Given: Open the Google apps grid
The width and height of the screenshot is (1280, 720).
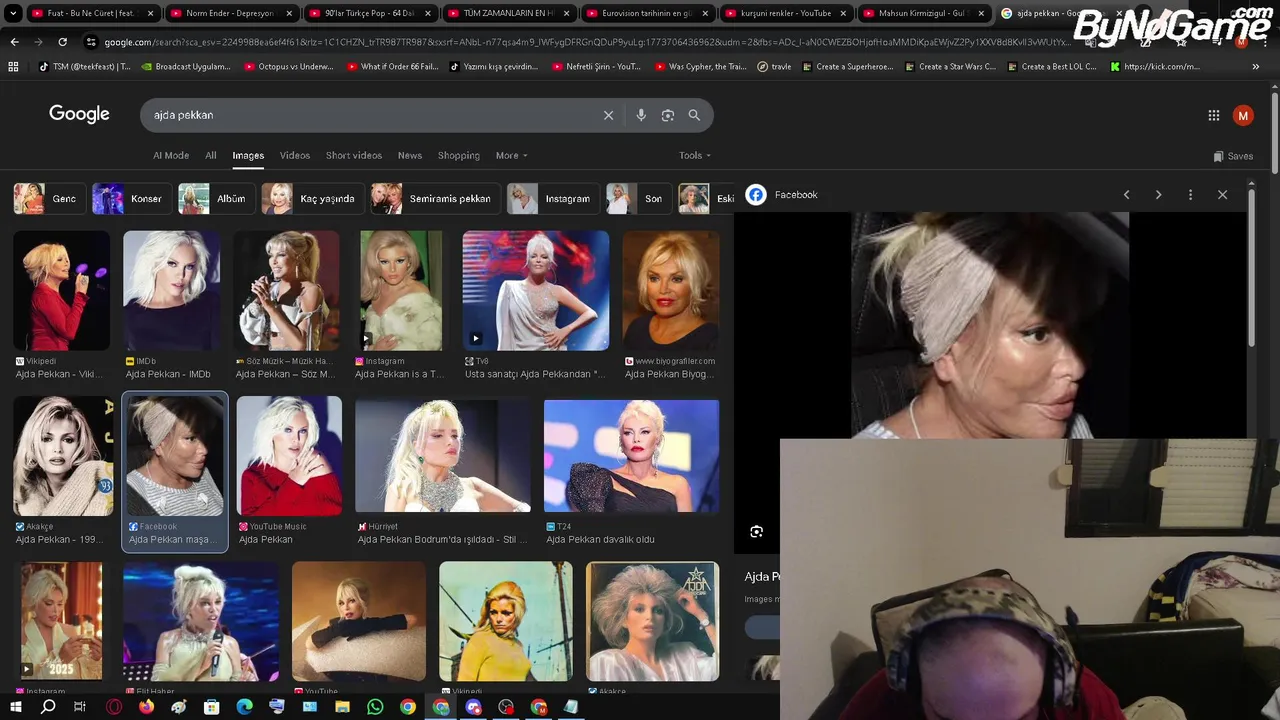Looking at the screenshot, I should 1214,116.
